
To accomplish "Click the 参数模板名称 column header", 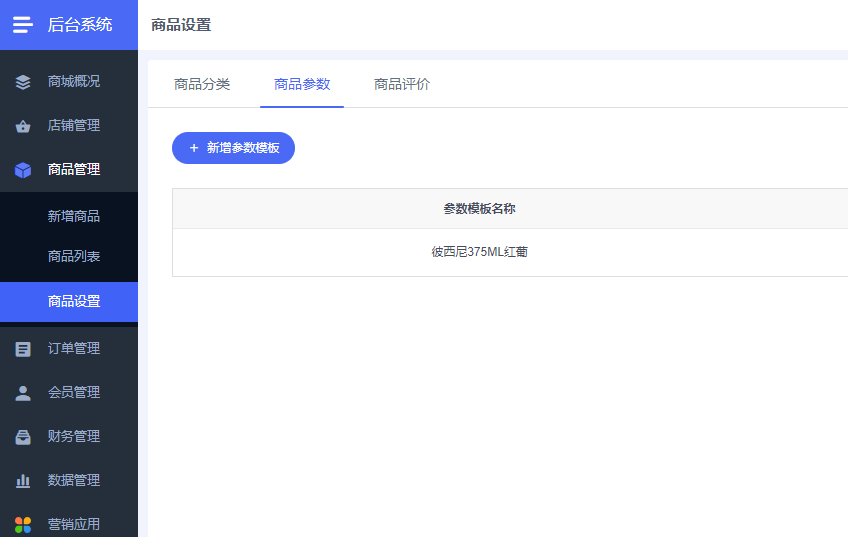I will point(479,209).
